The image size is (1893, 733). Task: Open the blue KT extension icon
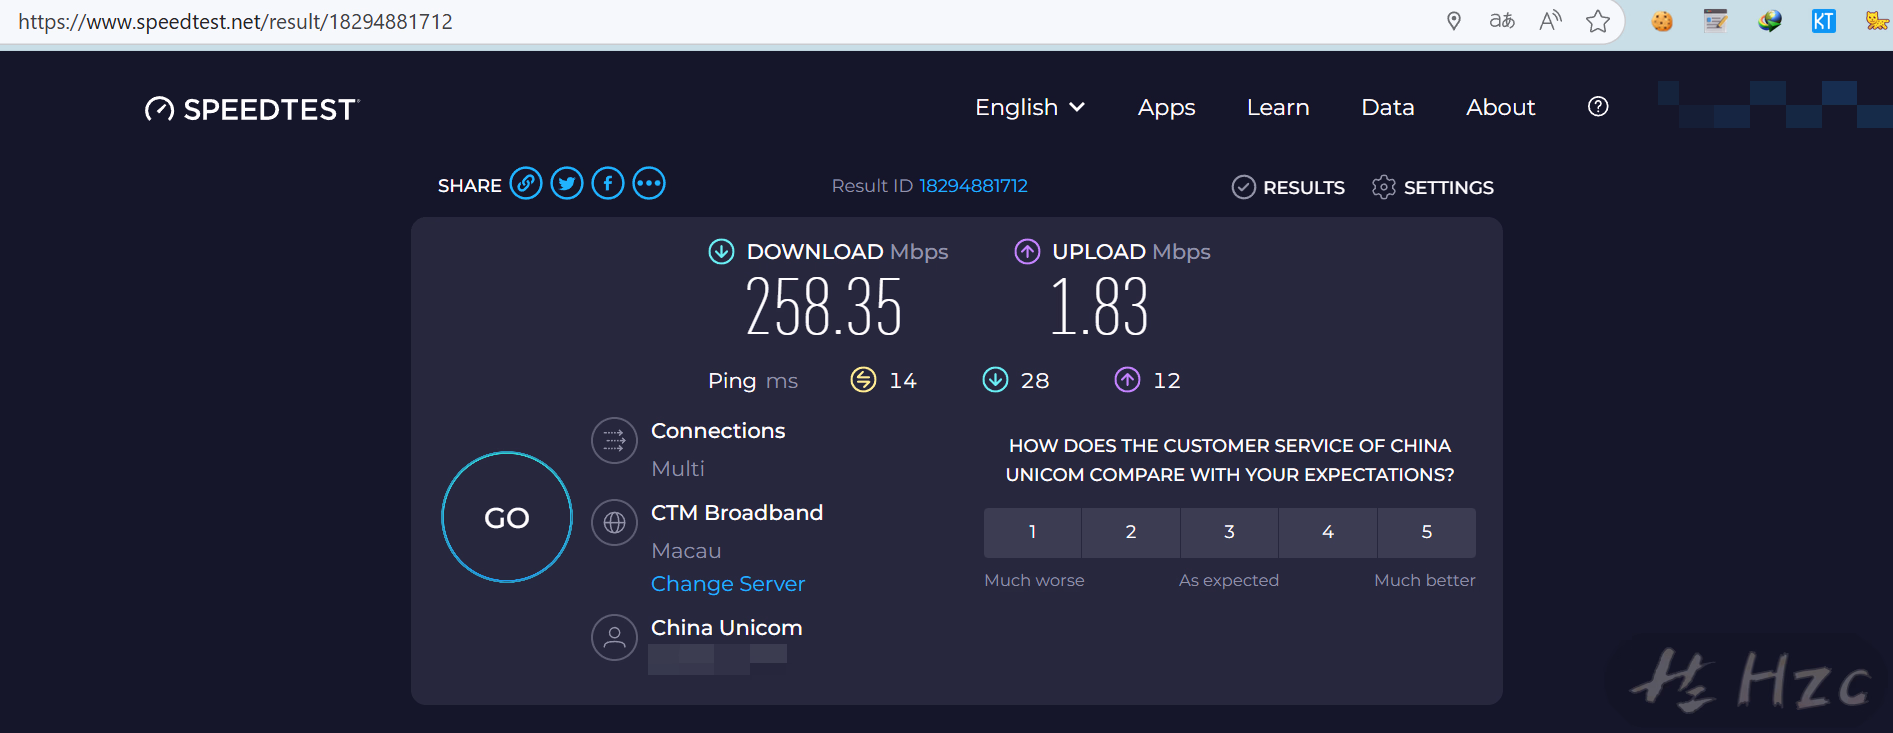click(x=1823, y=21)
